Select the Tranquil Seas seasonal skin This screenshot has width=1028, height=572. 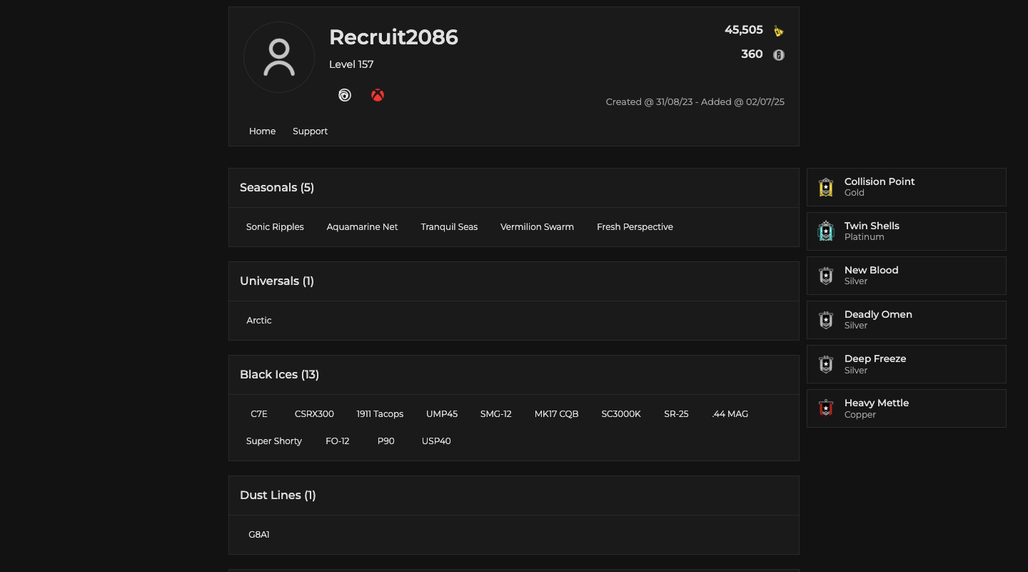point(449,227)
